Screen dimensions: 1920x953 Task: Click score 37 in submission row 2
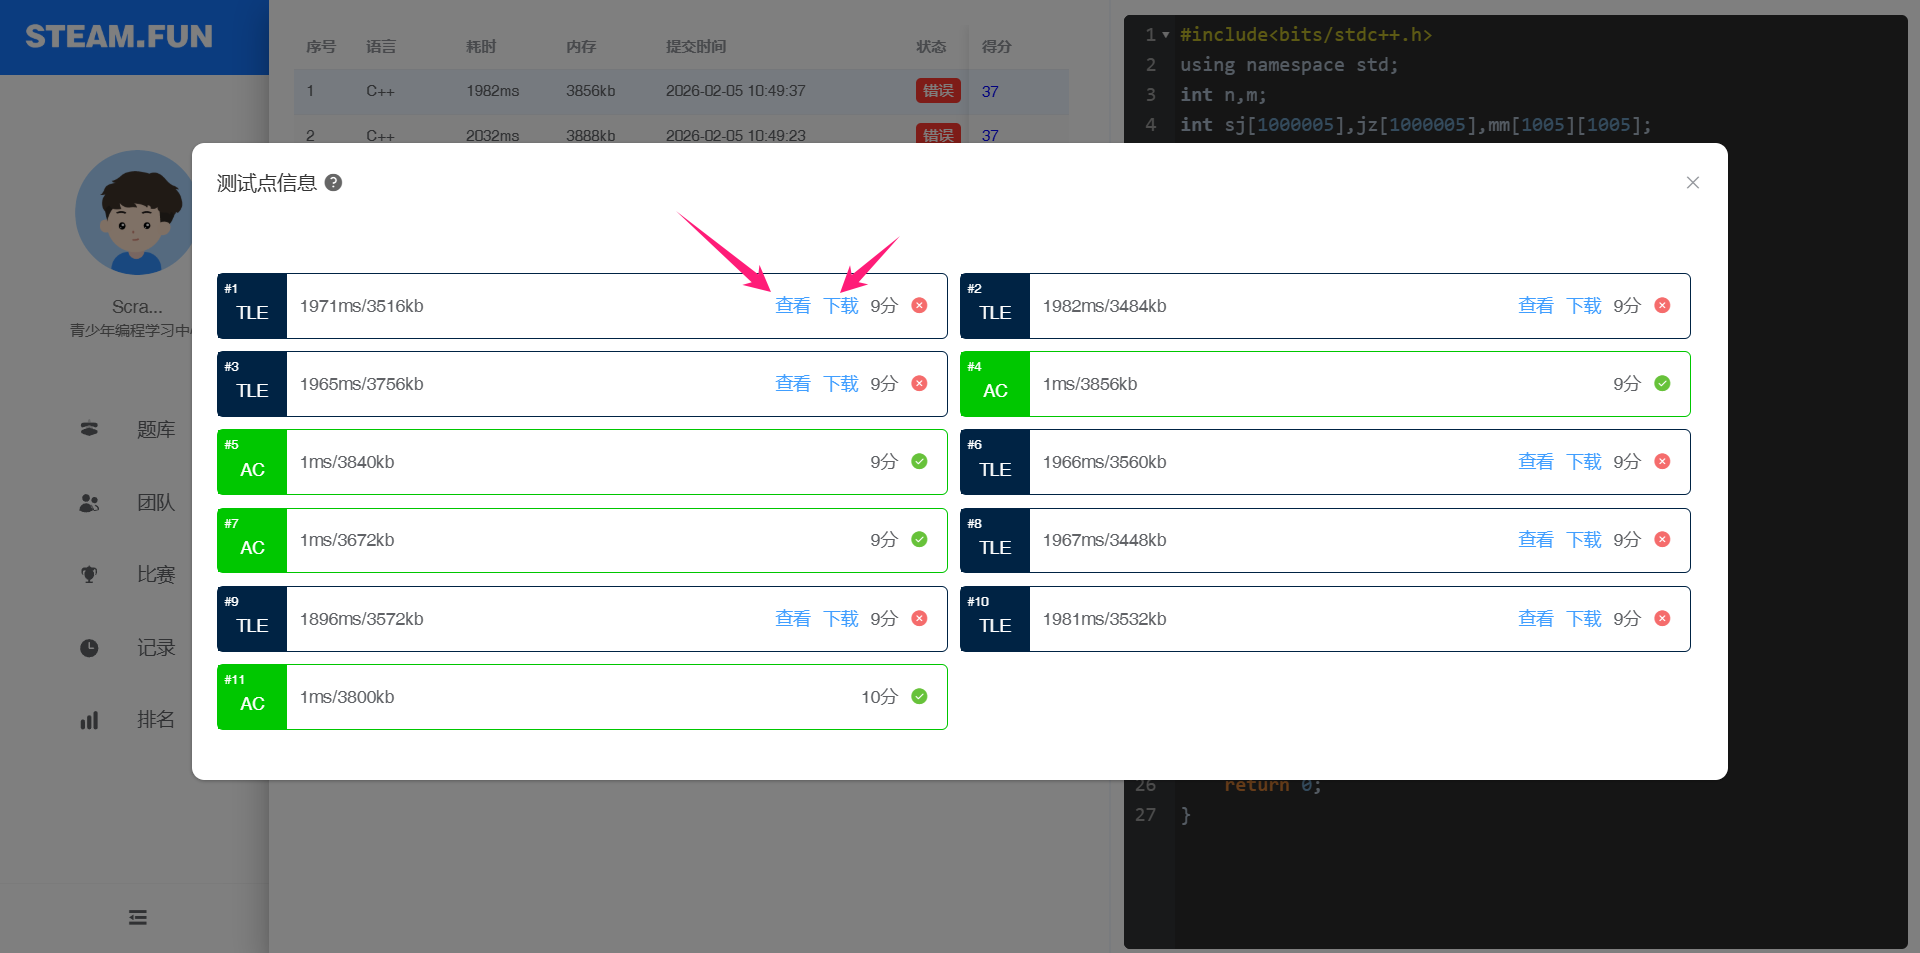pyautogui.click(x=990, y=135)
